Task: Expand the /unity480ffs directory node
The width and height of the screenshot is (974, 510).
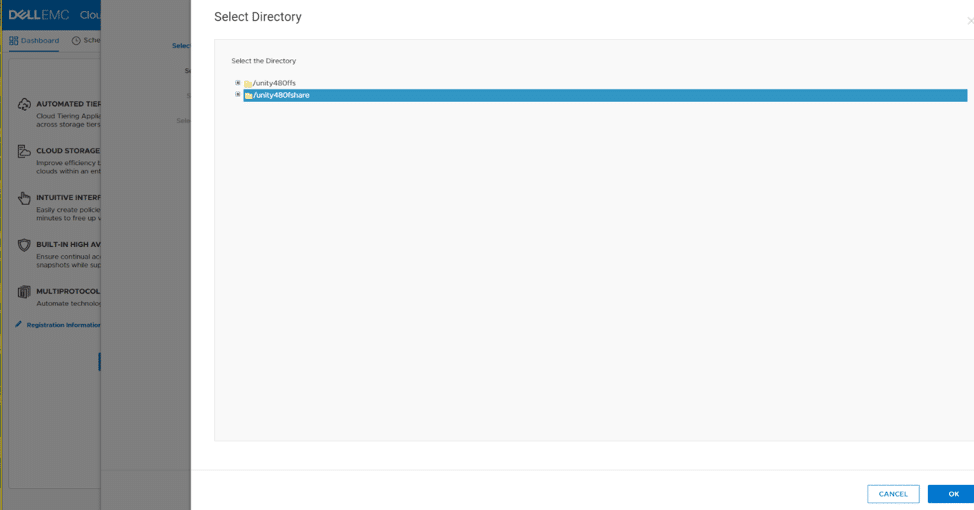Action: point(238,83)
